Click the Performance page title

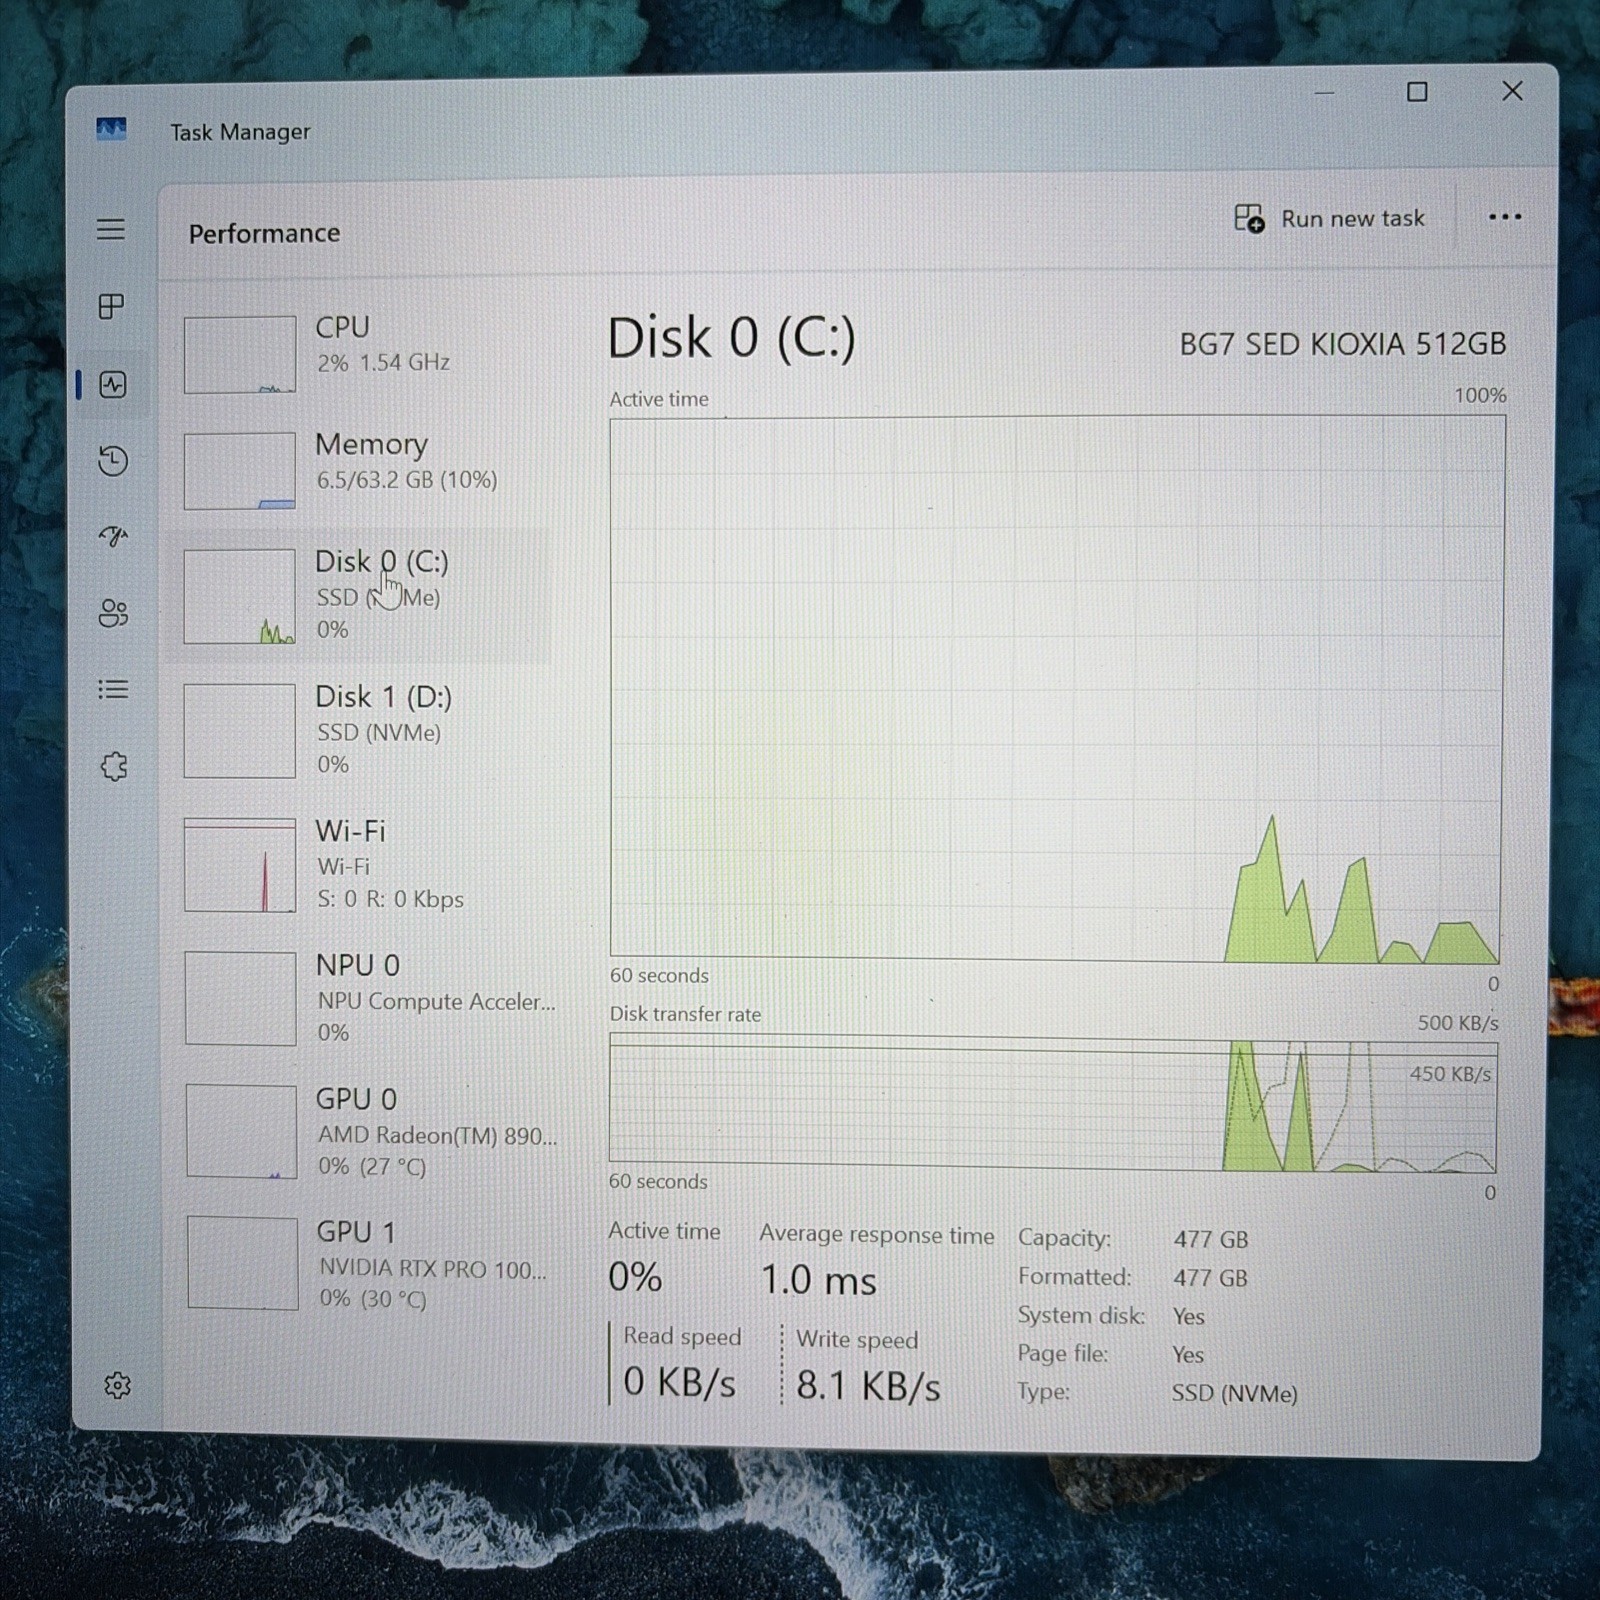click(264, 233)
